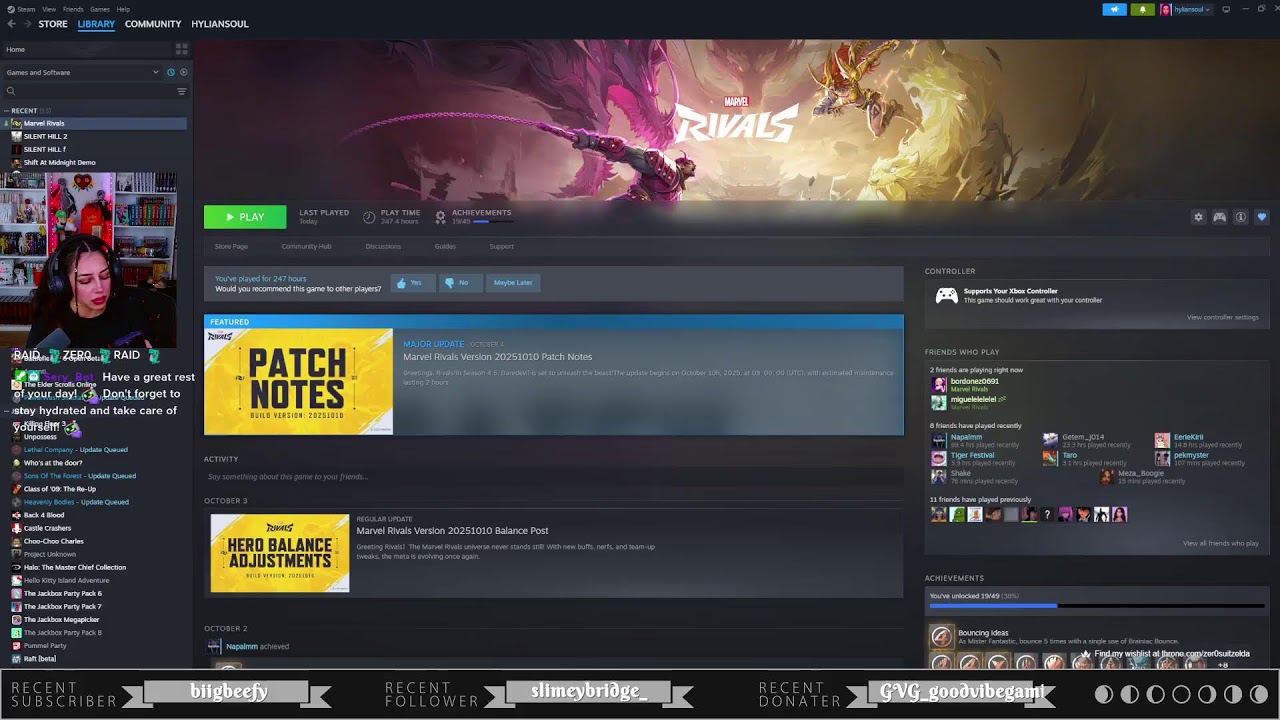Expand the Games and Software dropdown
This screenshot has height=720, width=1280.
(82, 72)
